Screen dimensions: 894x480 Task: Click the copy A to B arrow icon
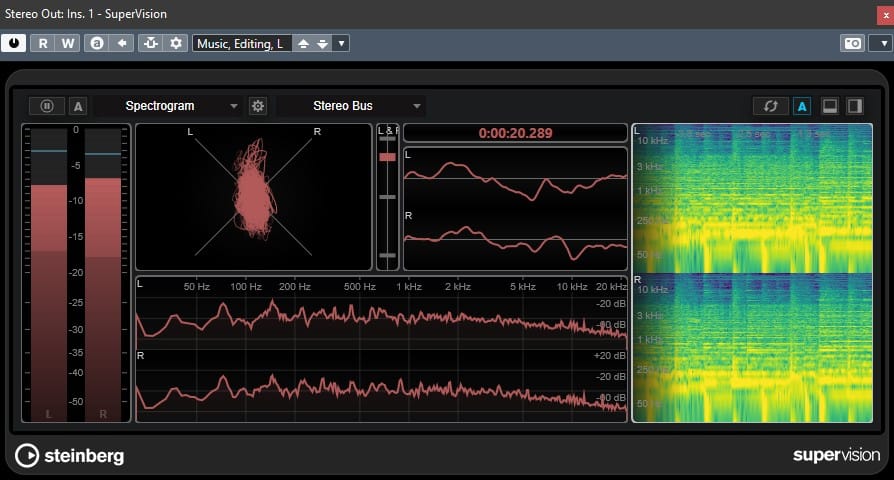pos(122,43)
